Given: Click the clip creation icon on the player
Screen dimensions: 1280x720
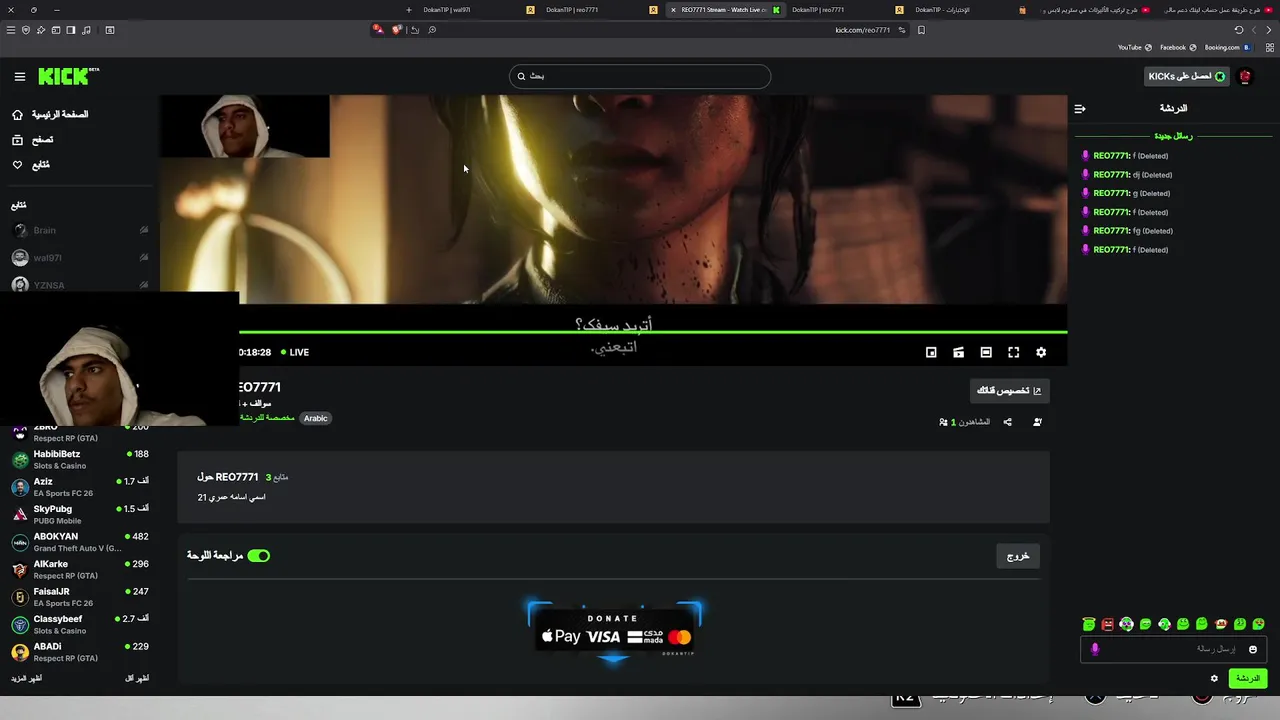Looking at the screenshot, I should point(958,352).
